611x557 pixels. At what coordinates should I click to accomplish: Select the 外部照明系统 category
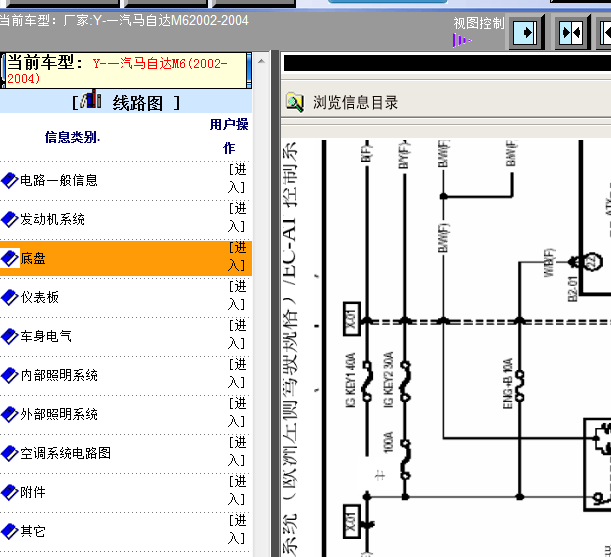click(x=59, y=414)
